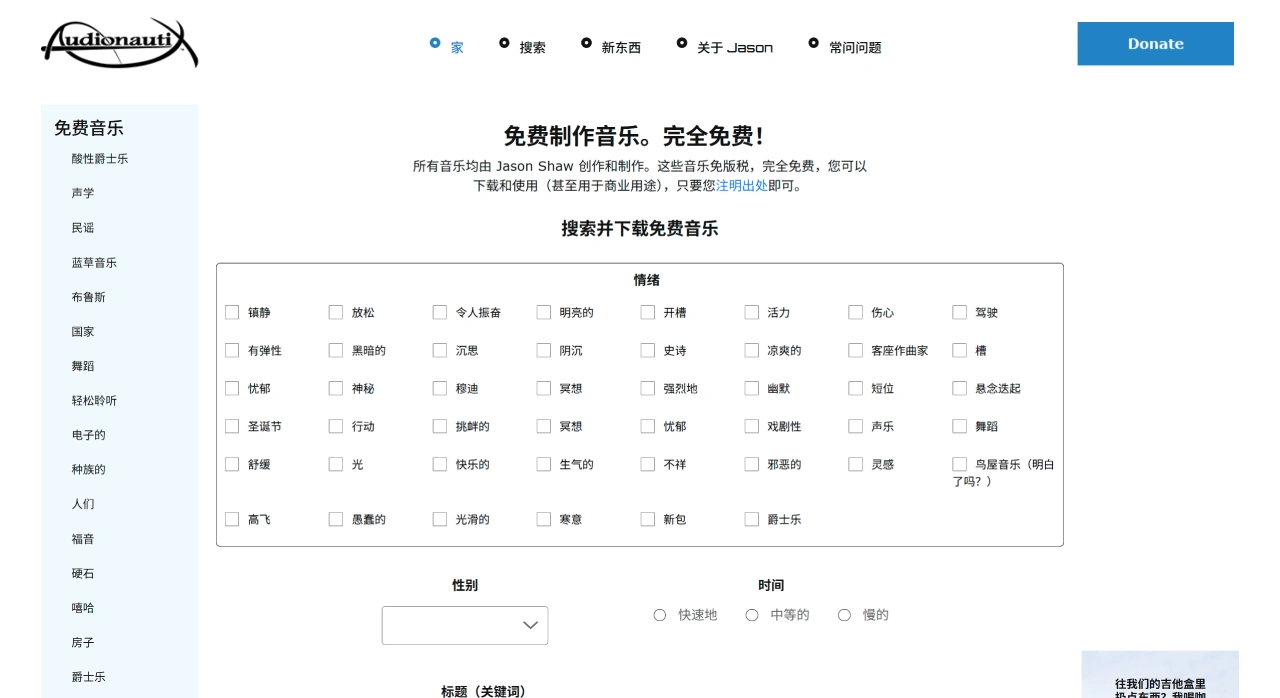Open the 酸性爵士乐 genre in sidebar
This screenshot has width=1280, height=698.
100,159
